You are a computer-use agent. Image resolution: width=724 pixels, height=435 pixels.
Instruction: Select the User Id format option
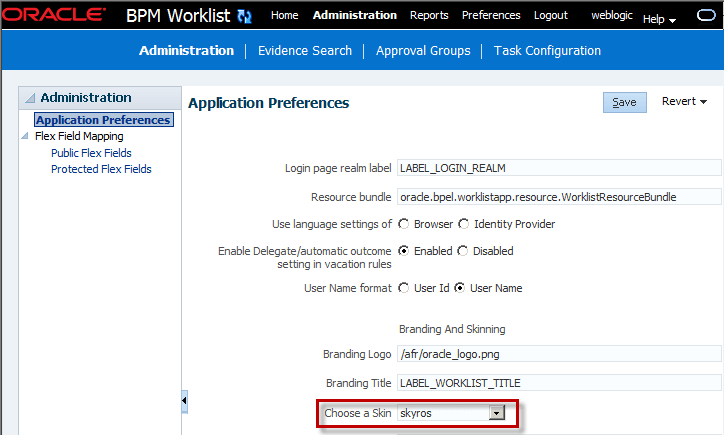click(x=404, y=288)
